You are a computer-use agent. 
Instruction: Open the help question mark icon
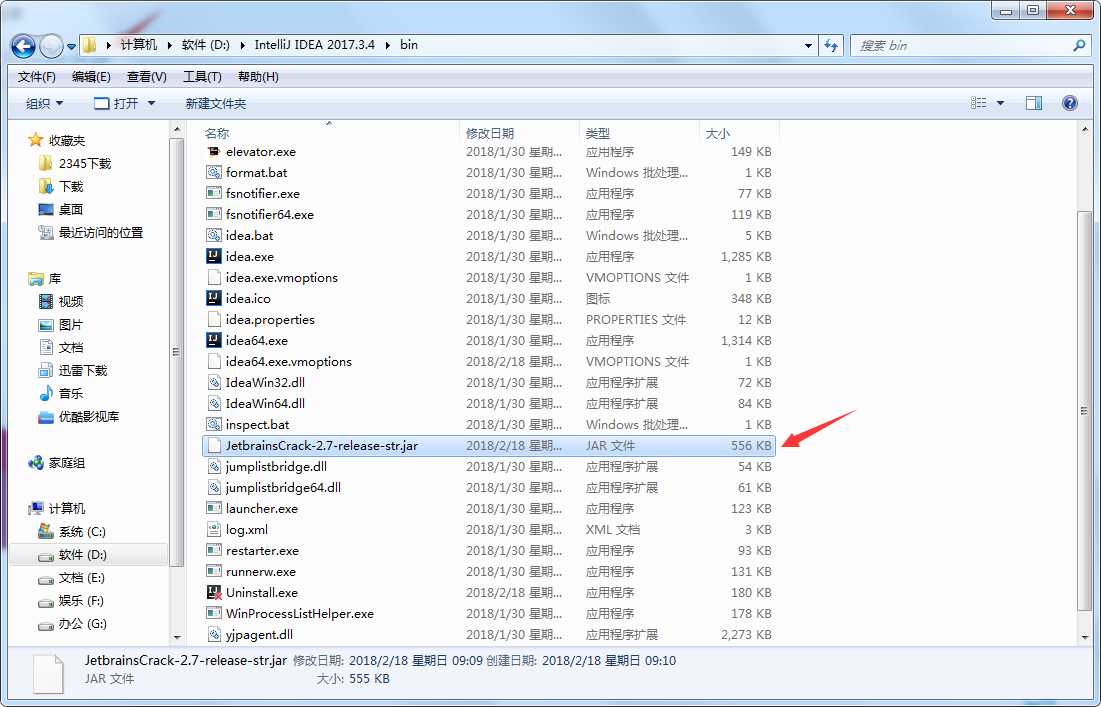(x=1069, y=103)
